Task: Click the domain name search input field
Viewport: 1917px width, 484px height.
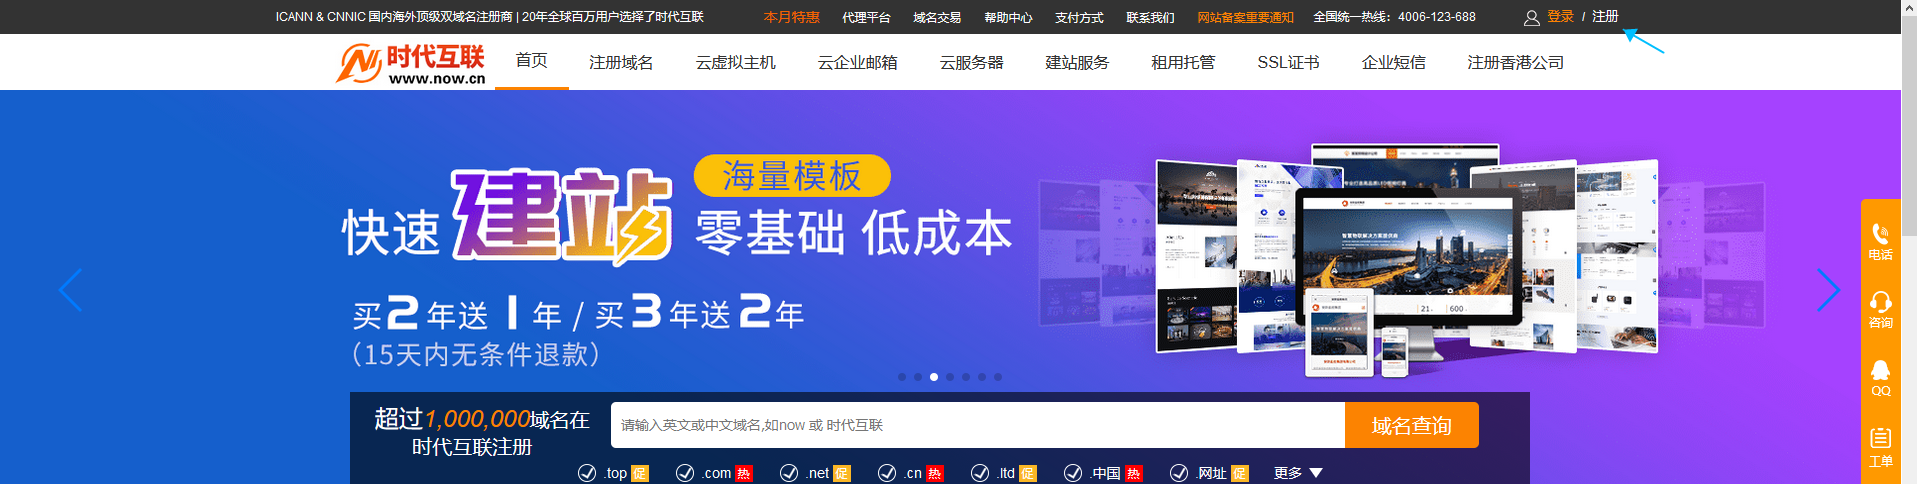Action: point(978,425)
